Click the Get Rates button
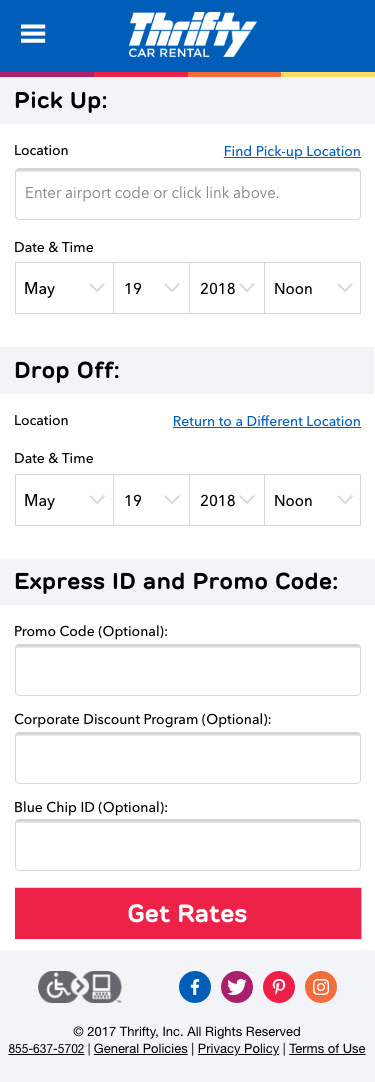The width and height of the screenshot is (375, 1082). 188,913
